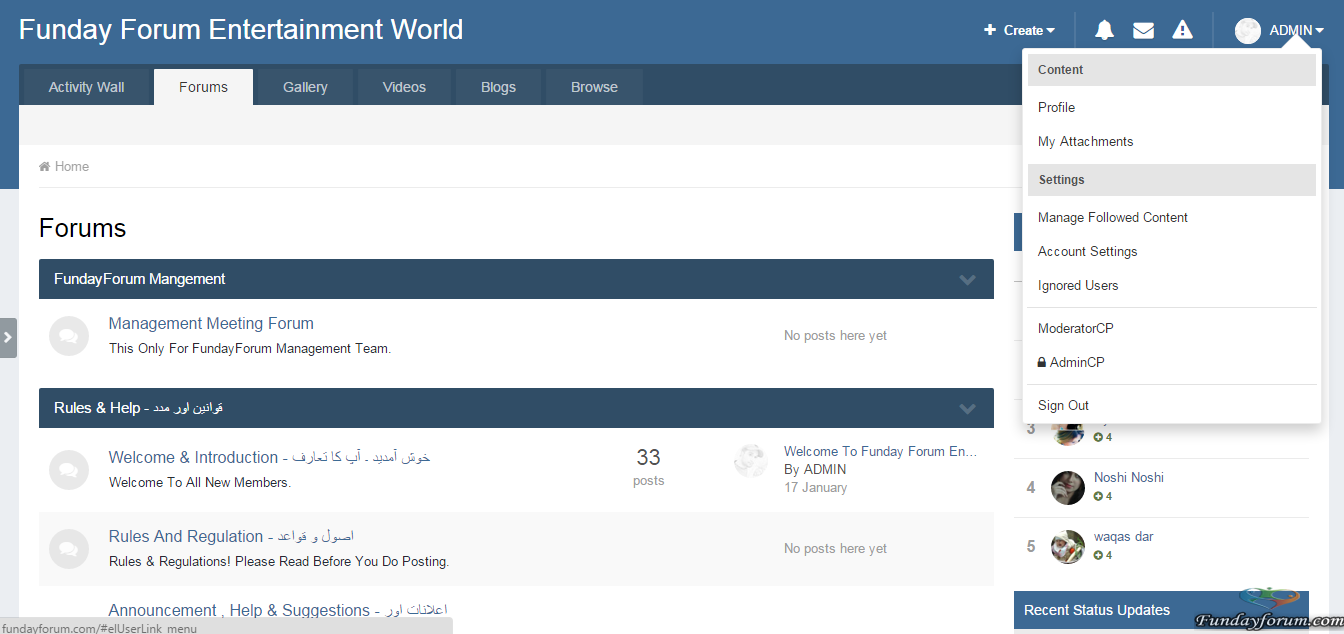Expand the left sidebar arrow handle
Screen dimensions: 1344x634
tap(8, 338)
